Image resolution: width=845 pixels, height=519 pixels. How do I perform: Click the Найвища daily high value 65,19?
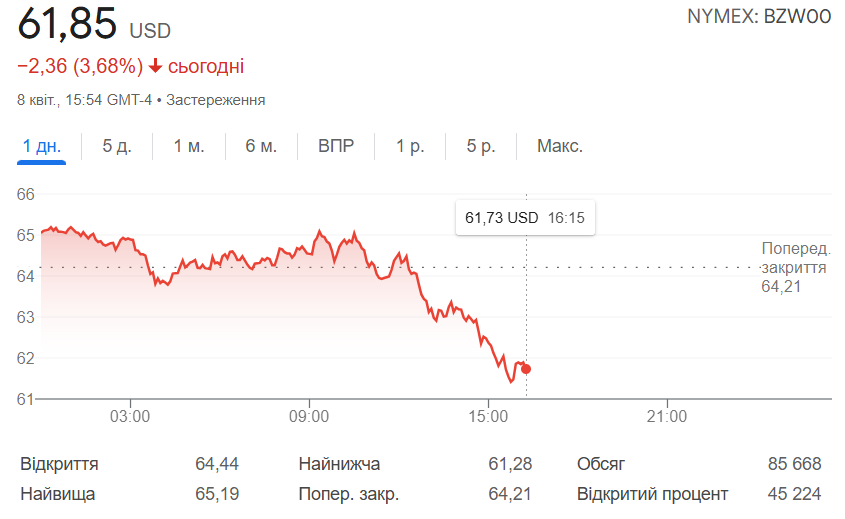[216, 494]
